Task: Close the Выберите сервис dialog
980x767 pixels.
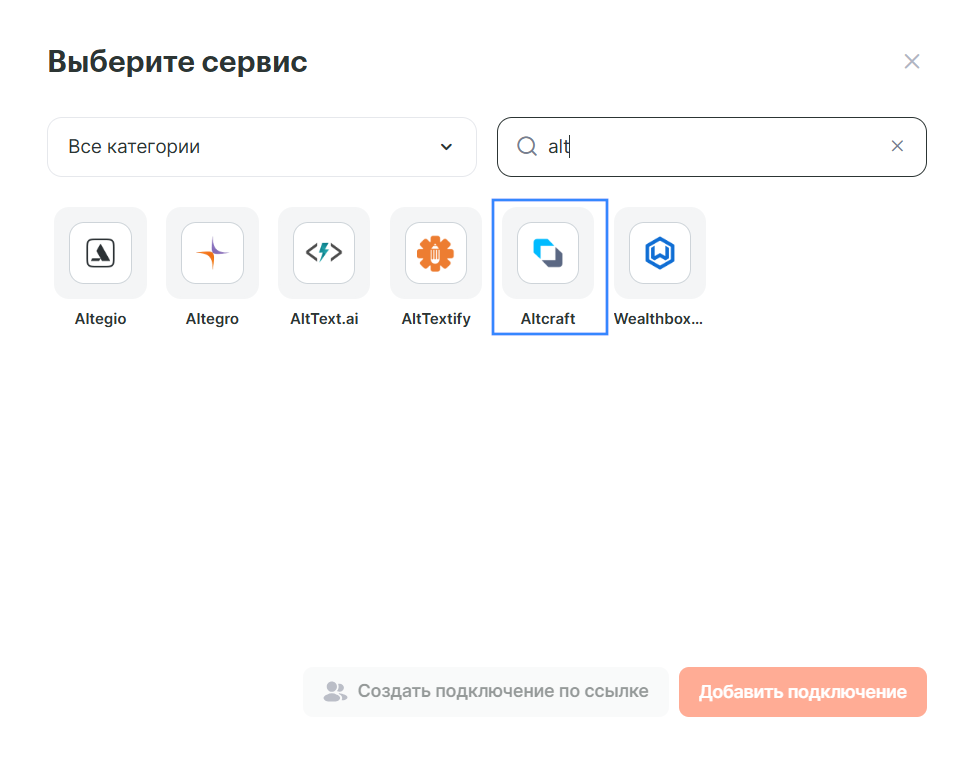Action: click(x=912, y=62)
